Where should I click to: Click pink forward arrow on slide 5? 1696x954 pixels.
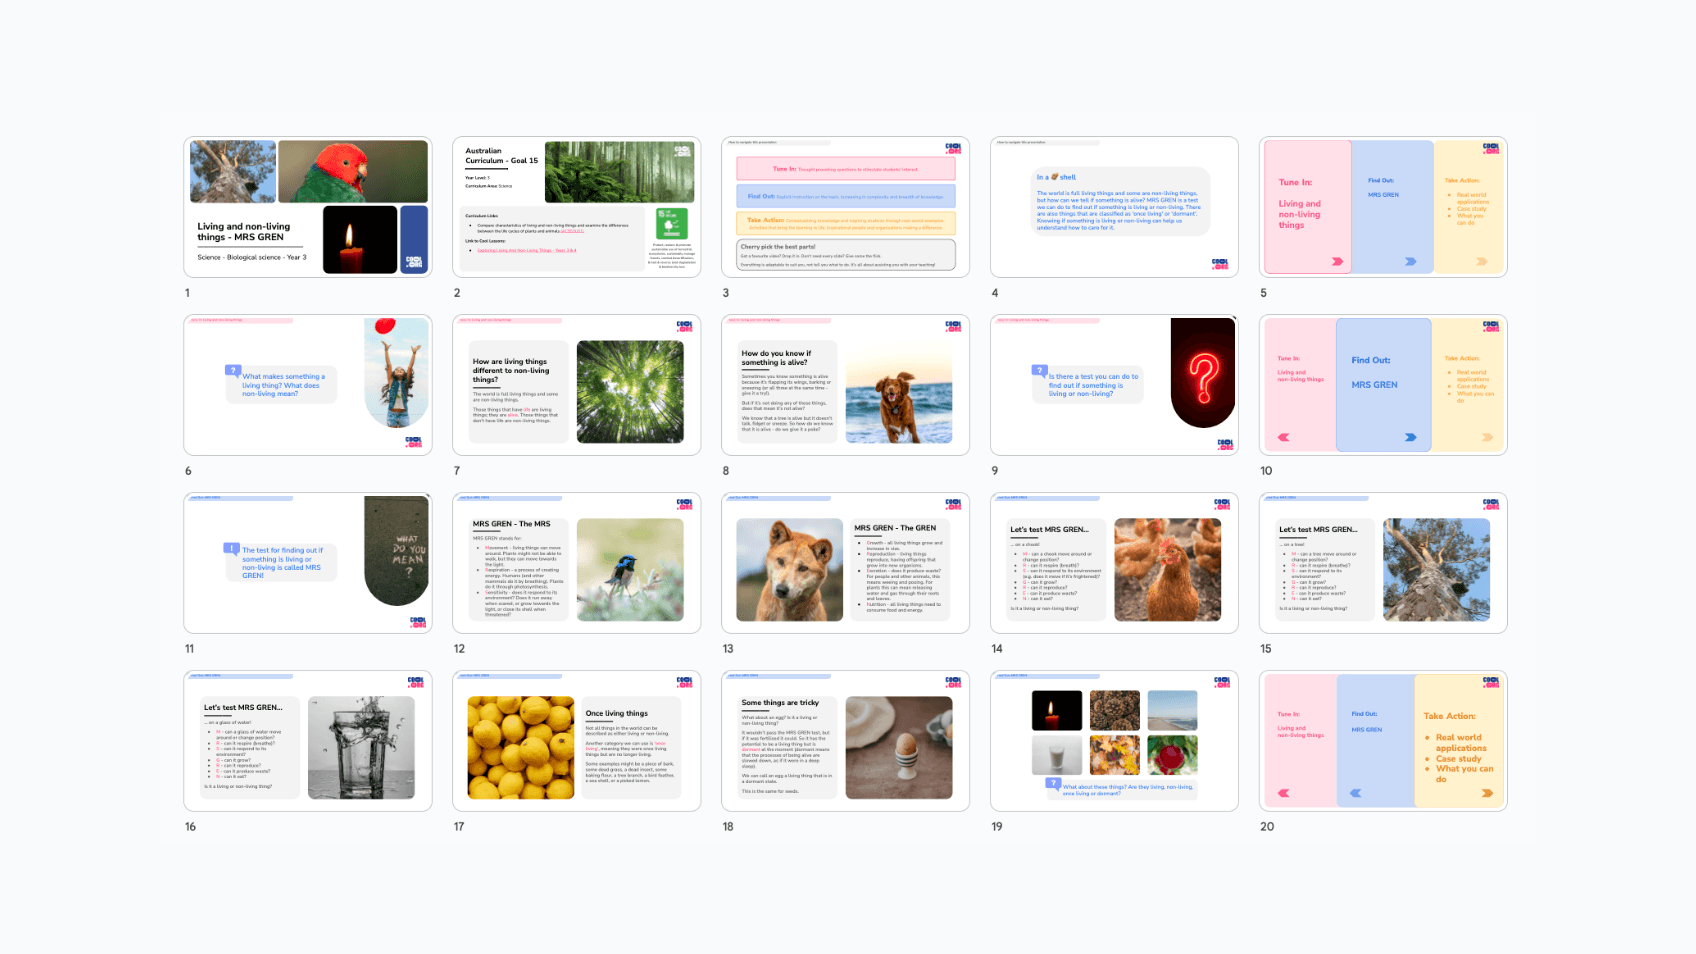click(1337, 262)
